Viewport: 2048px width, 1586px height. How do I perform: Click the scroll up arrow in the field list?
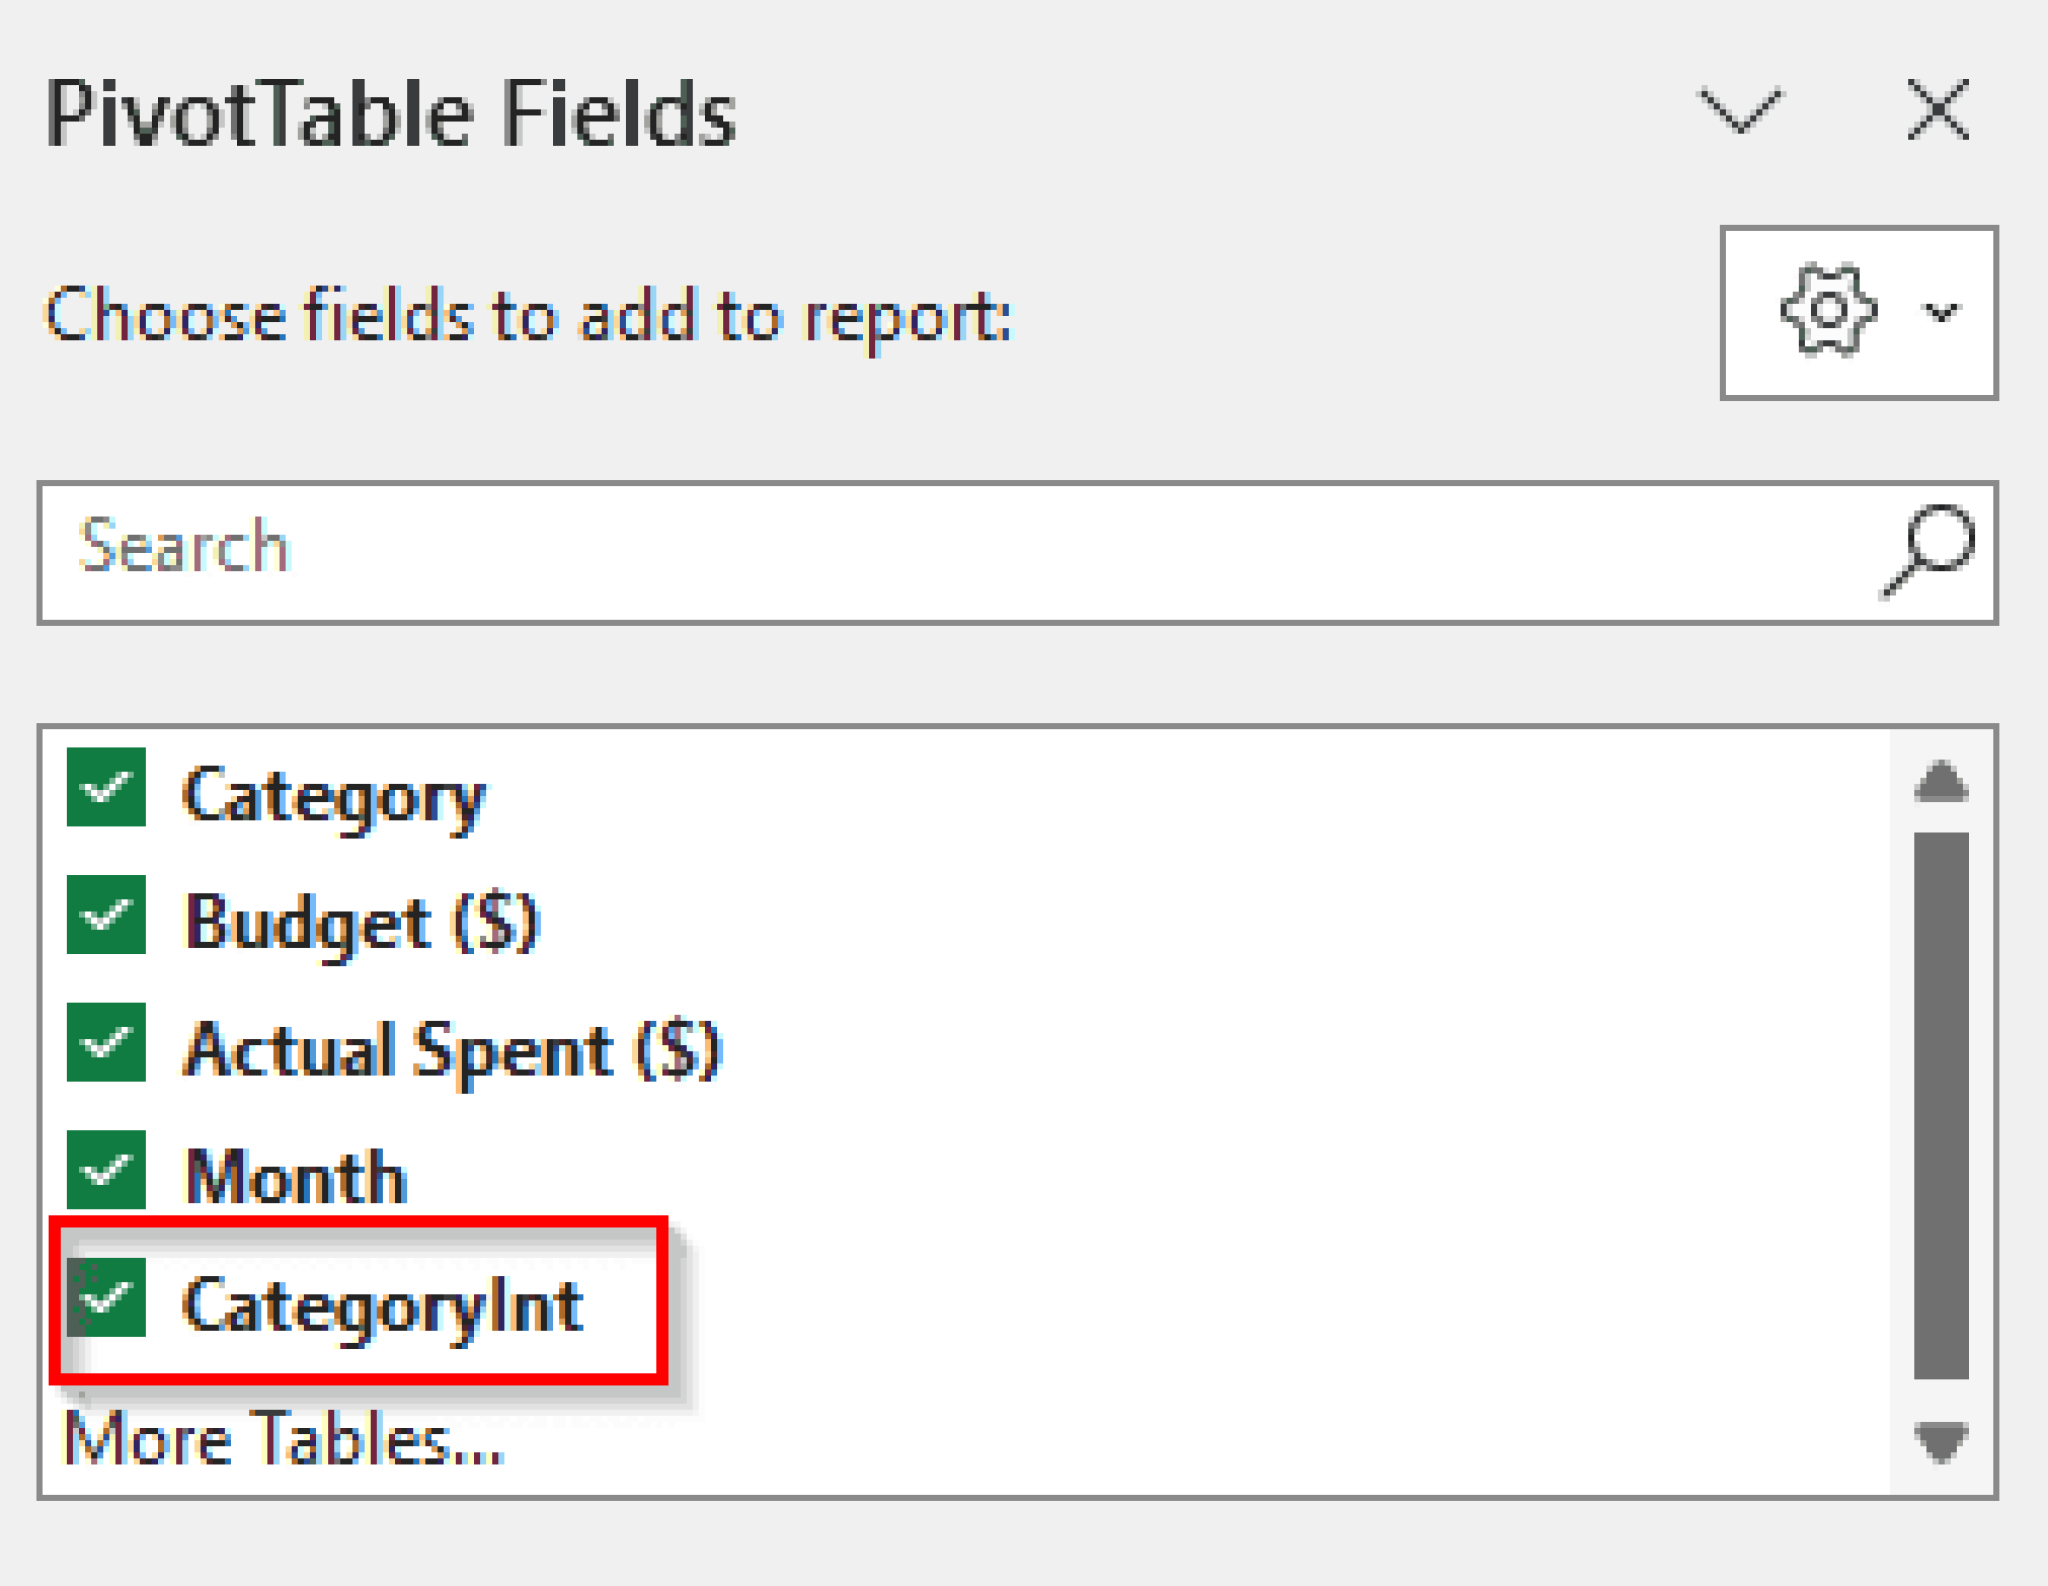point(1941,782)
